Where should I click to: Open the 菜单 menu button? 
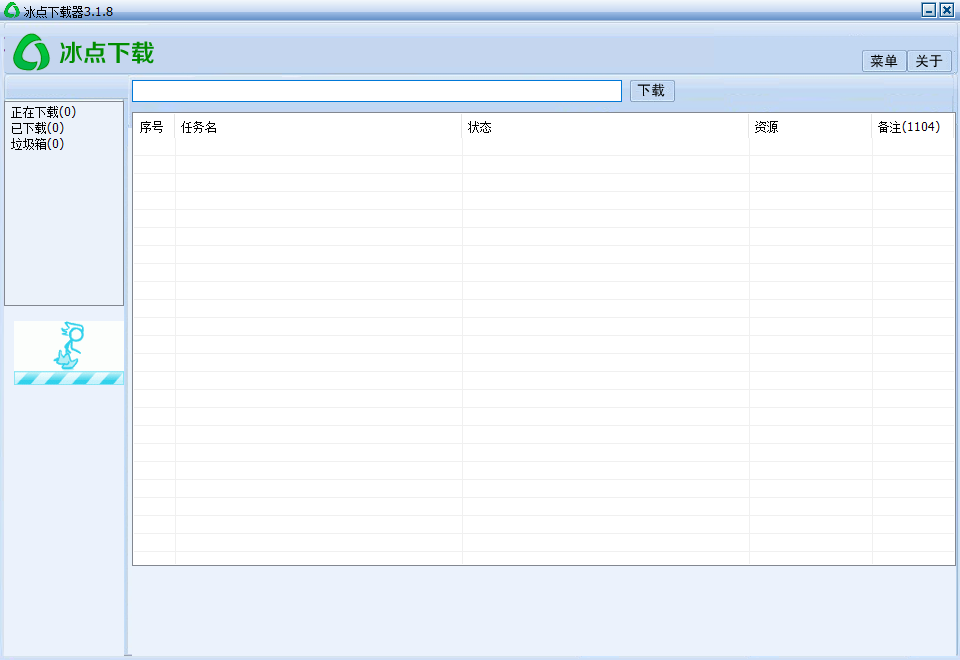[883, 61]
